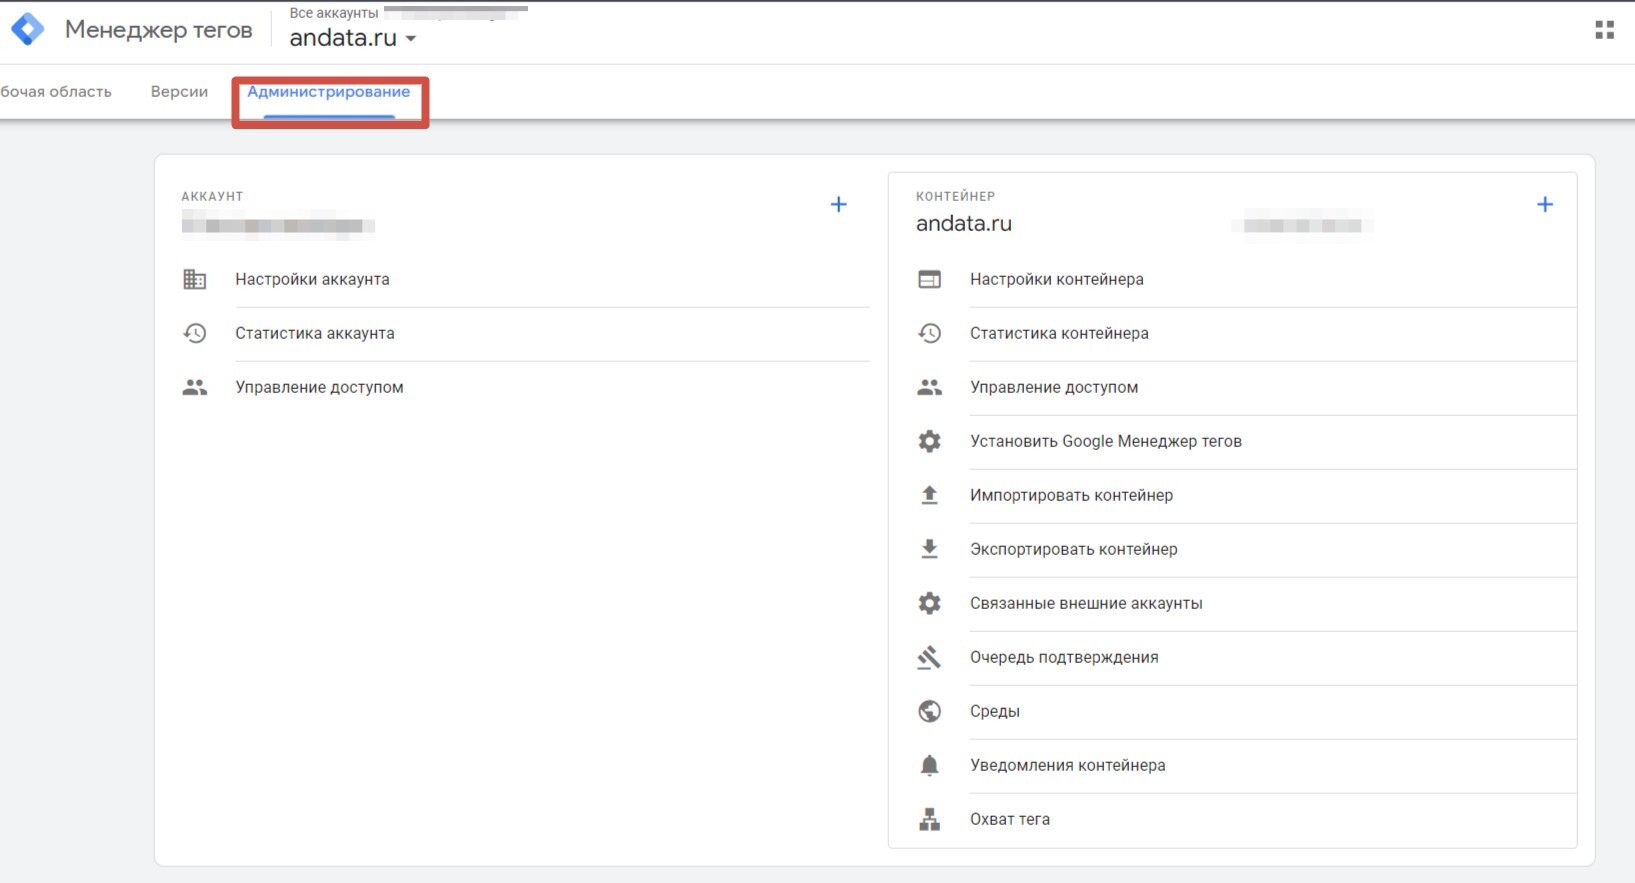Open the Google apps grid icon

[1604, 30]
